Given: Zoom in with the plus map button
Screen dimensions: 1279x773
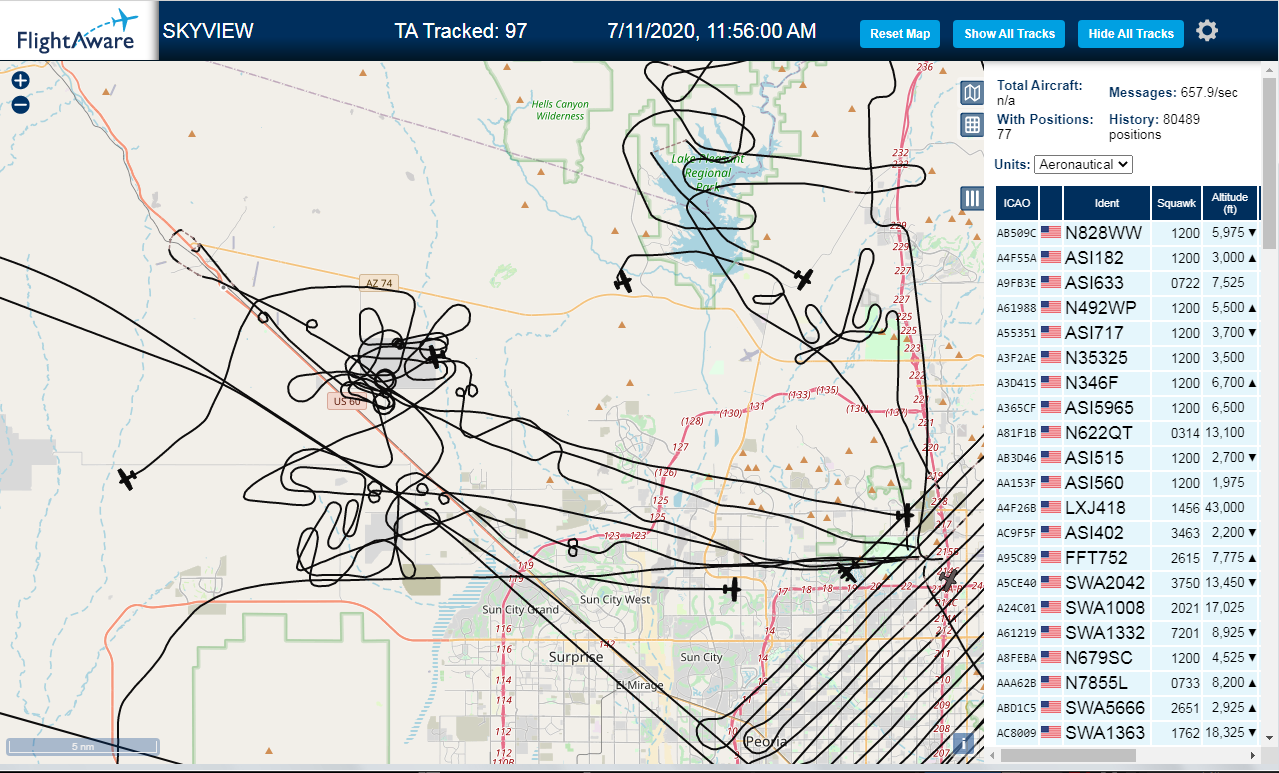Looking at the screenshot, I should click(x=20, y=81).
